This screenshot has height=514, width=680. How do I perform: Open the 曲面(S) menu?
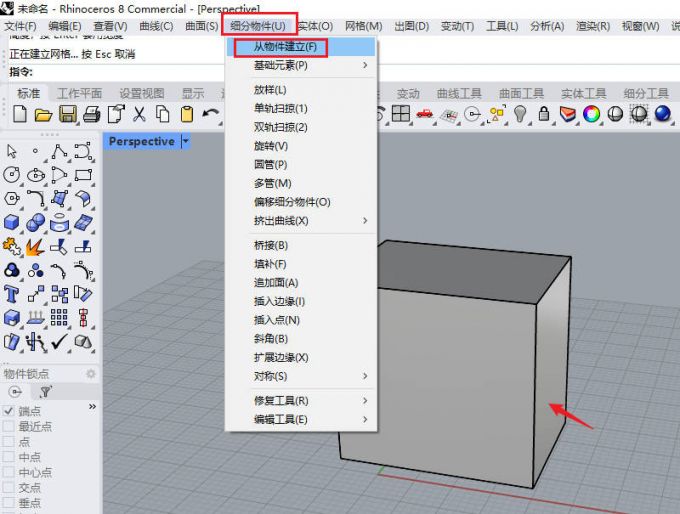(x=201, y=26)
